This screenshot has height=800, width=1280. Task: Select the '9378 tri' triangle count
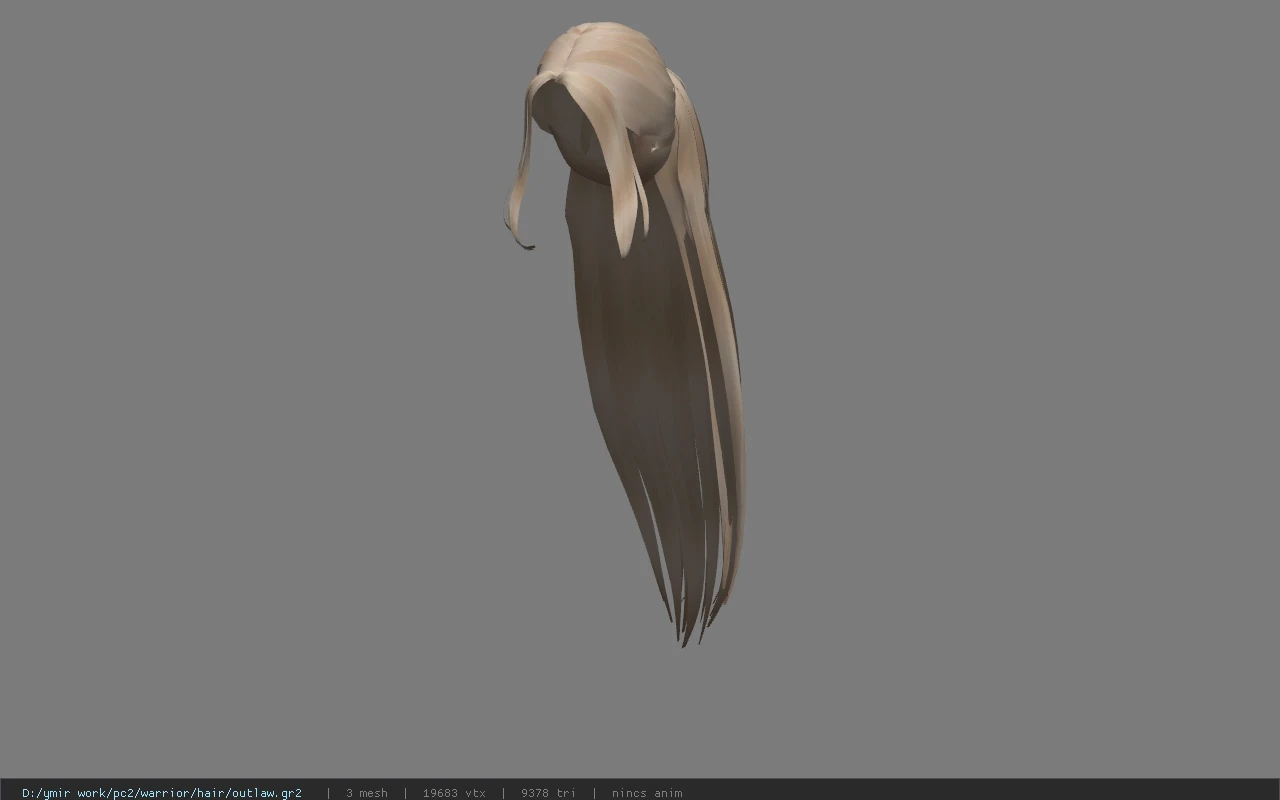[x=548, y=792]
